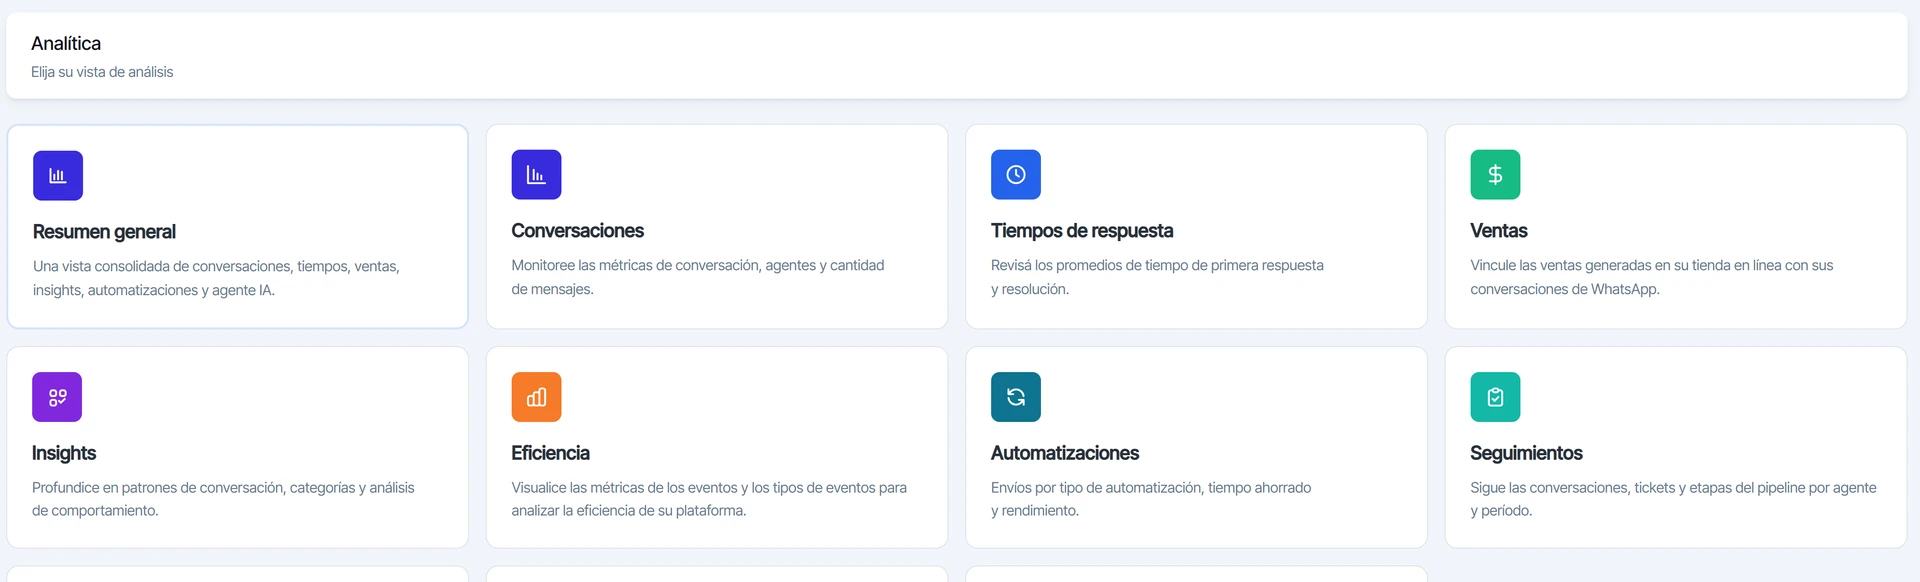
Task: Click the Automatizaciones refresh icon
Action: [x=1016, y=397]
